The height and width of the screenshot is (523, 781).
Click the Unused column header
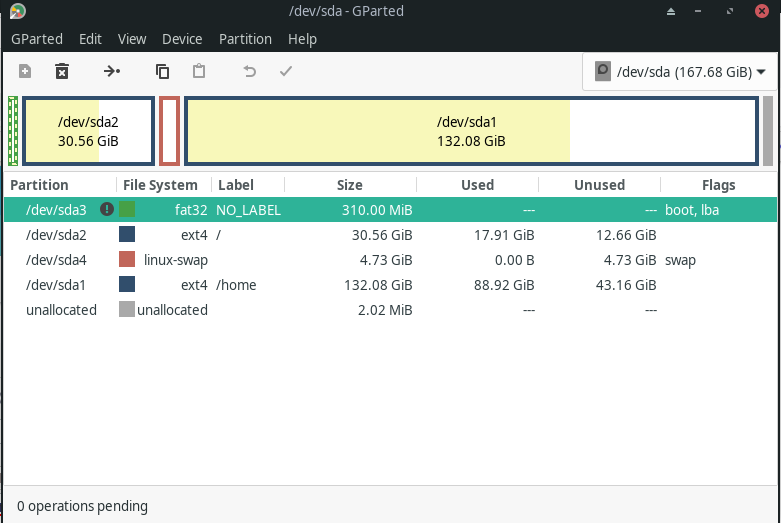[599, 185]
